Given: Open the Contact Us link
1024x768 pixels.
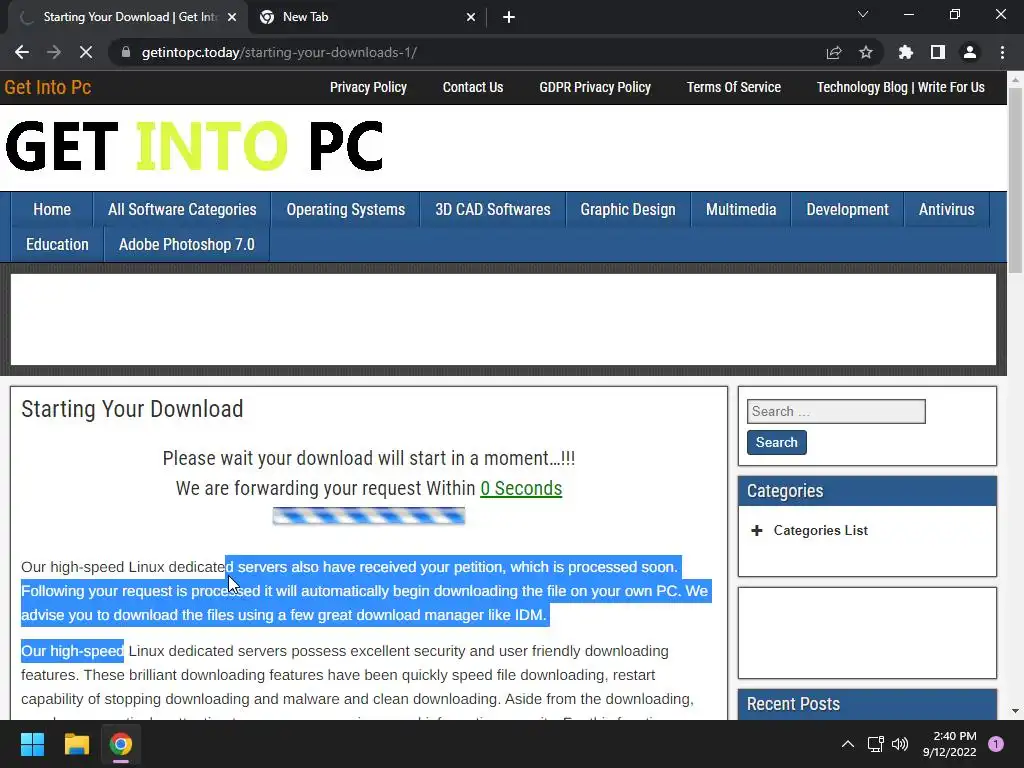Looking at the screenshot, I should 473,87.
